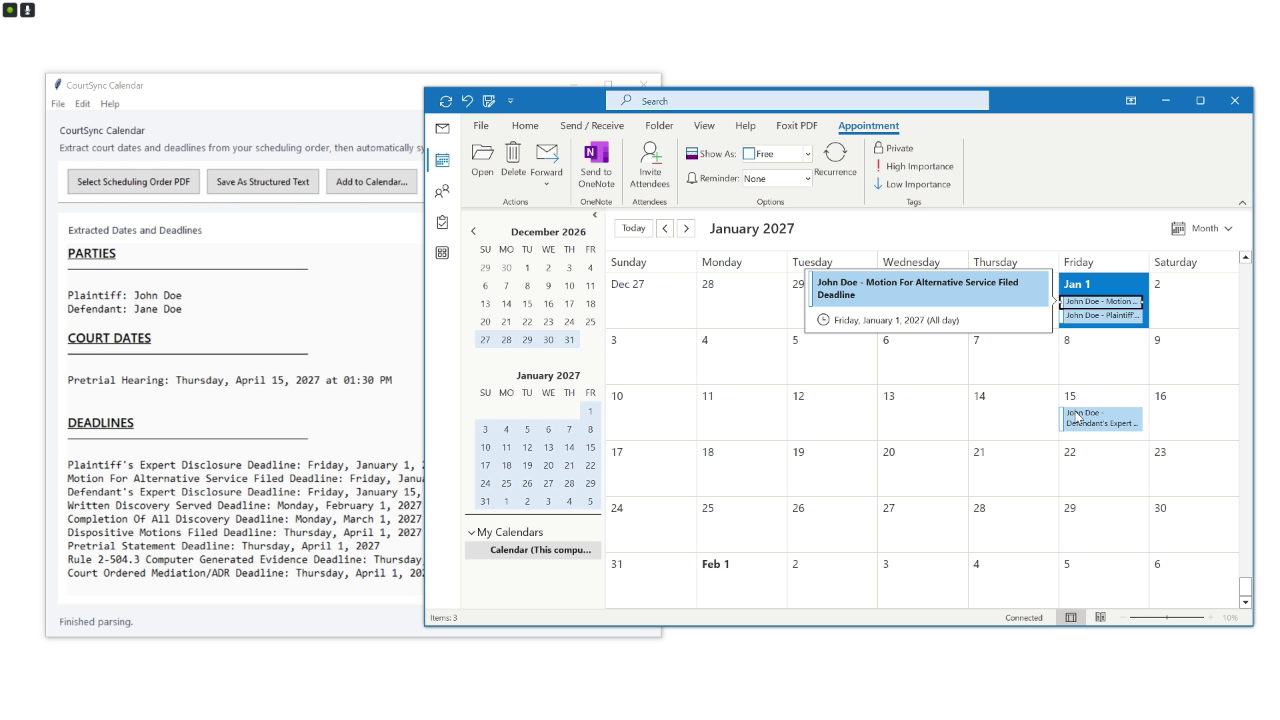Open the Month view dropdown
The width and height of the screenshot is (1280, 720).
click(x=1203, y=228)
